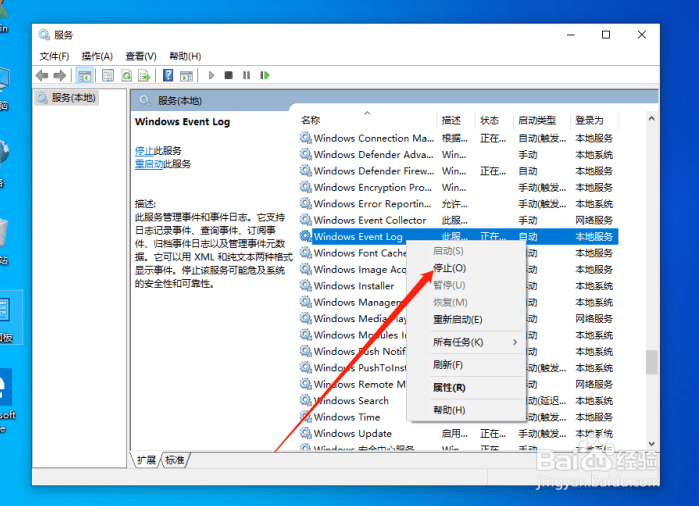
Task: Click the Refresh toolbar icon
Action: [127, 76]
